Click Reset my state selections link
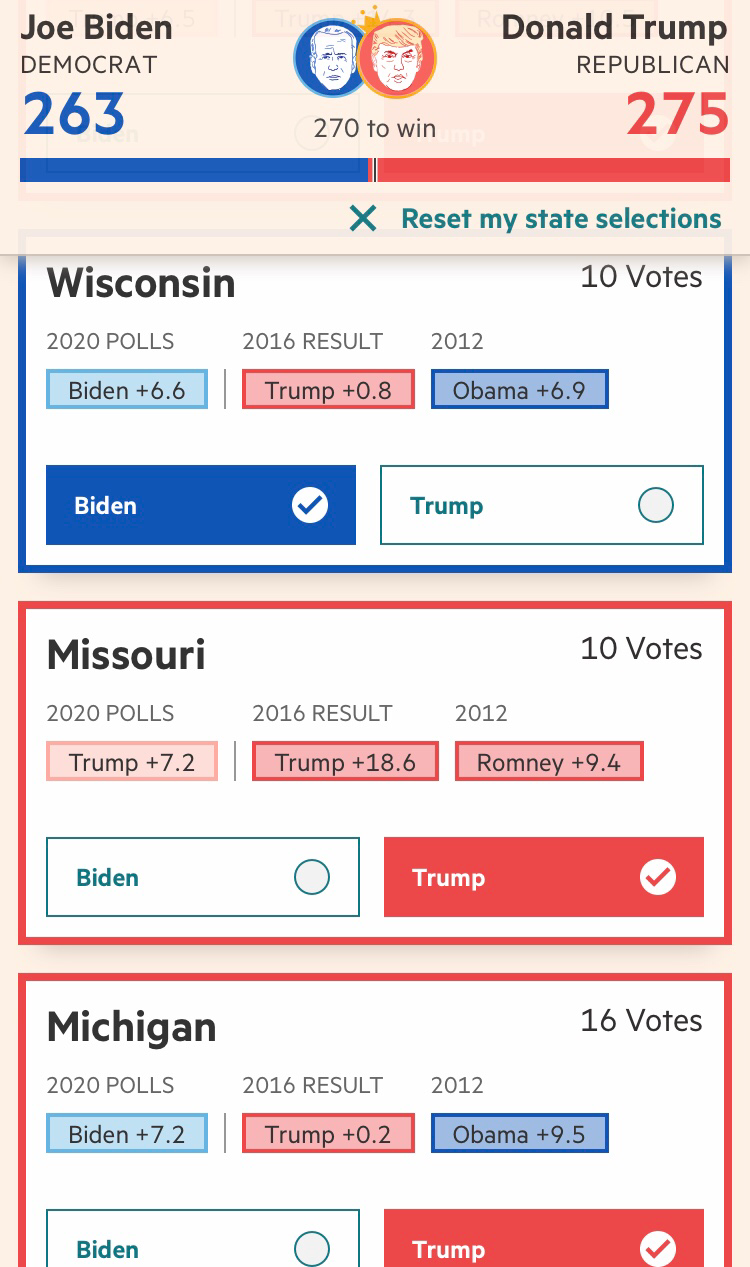This screenshot has width=750, height=1267. pyautogui.click(x=561, y=218)
